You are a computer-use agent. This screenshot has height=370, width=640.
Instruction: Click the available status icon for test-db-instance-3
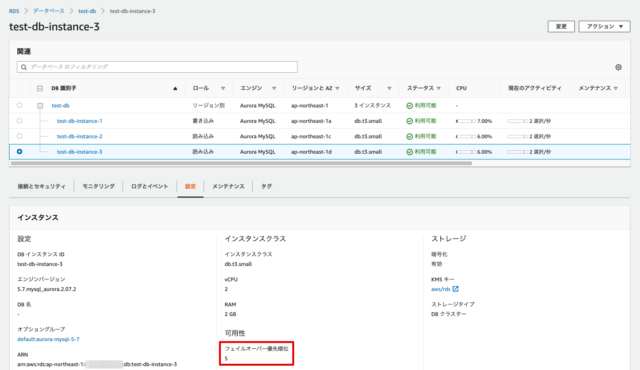(x=409, y=152)
